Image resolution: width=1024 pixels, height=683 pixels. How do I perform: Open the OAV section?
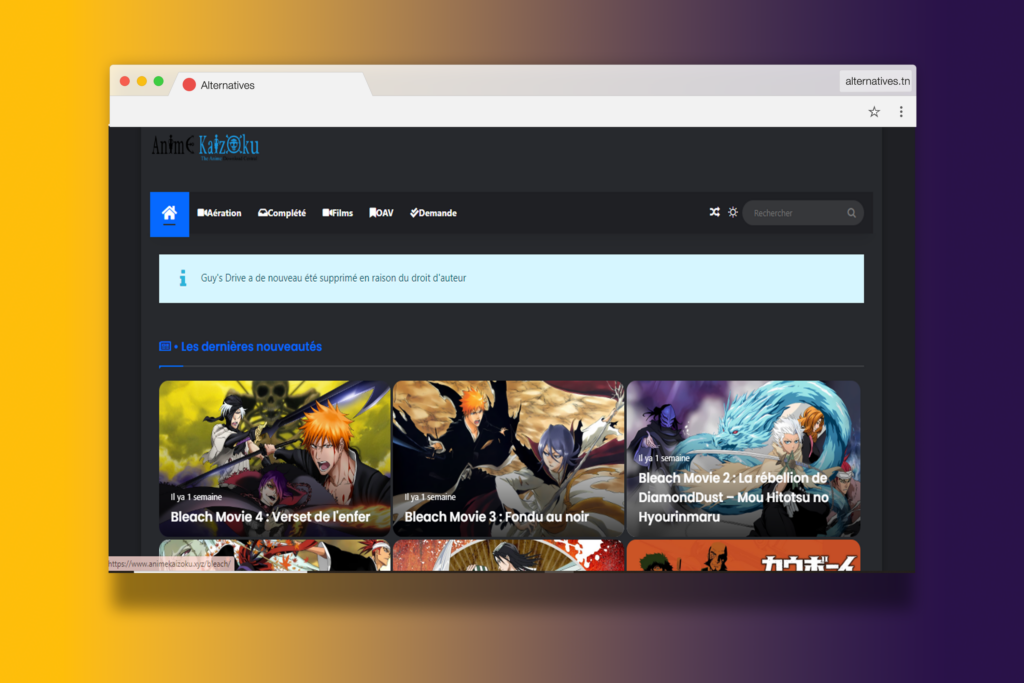point(381,213)
